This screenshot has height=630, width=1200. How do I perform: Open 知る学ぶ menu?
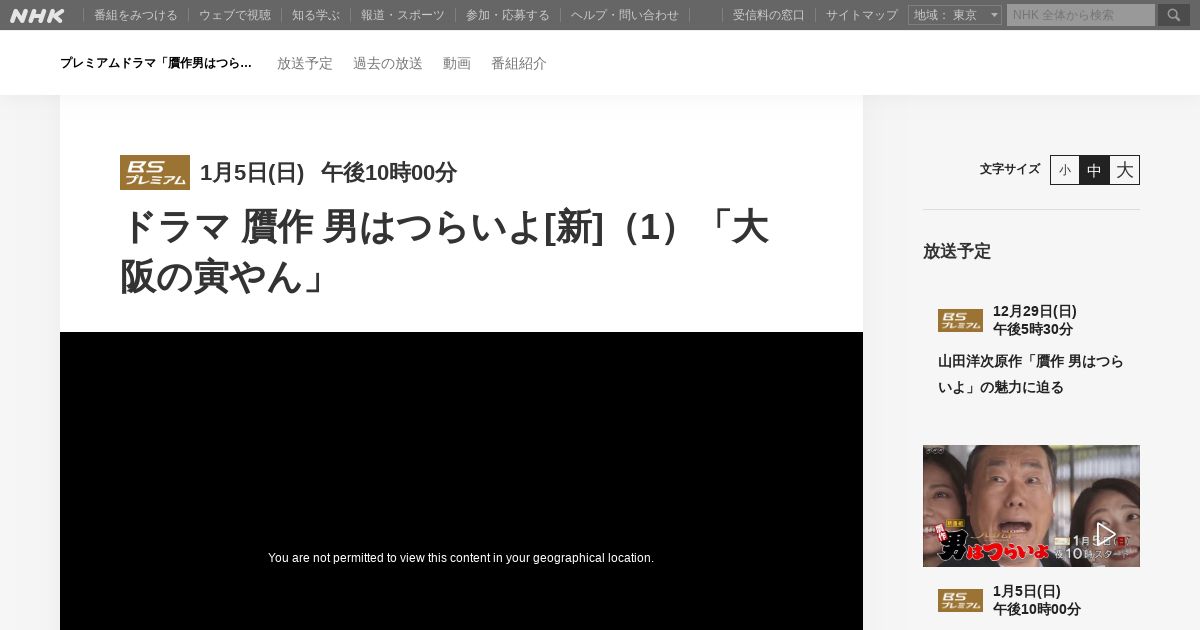[x=316, y=15]
